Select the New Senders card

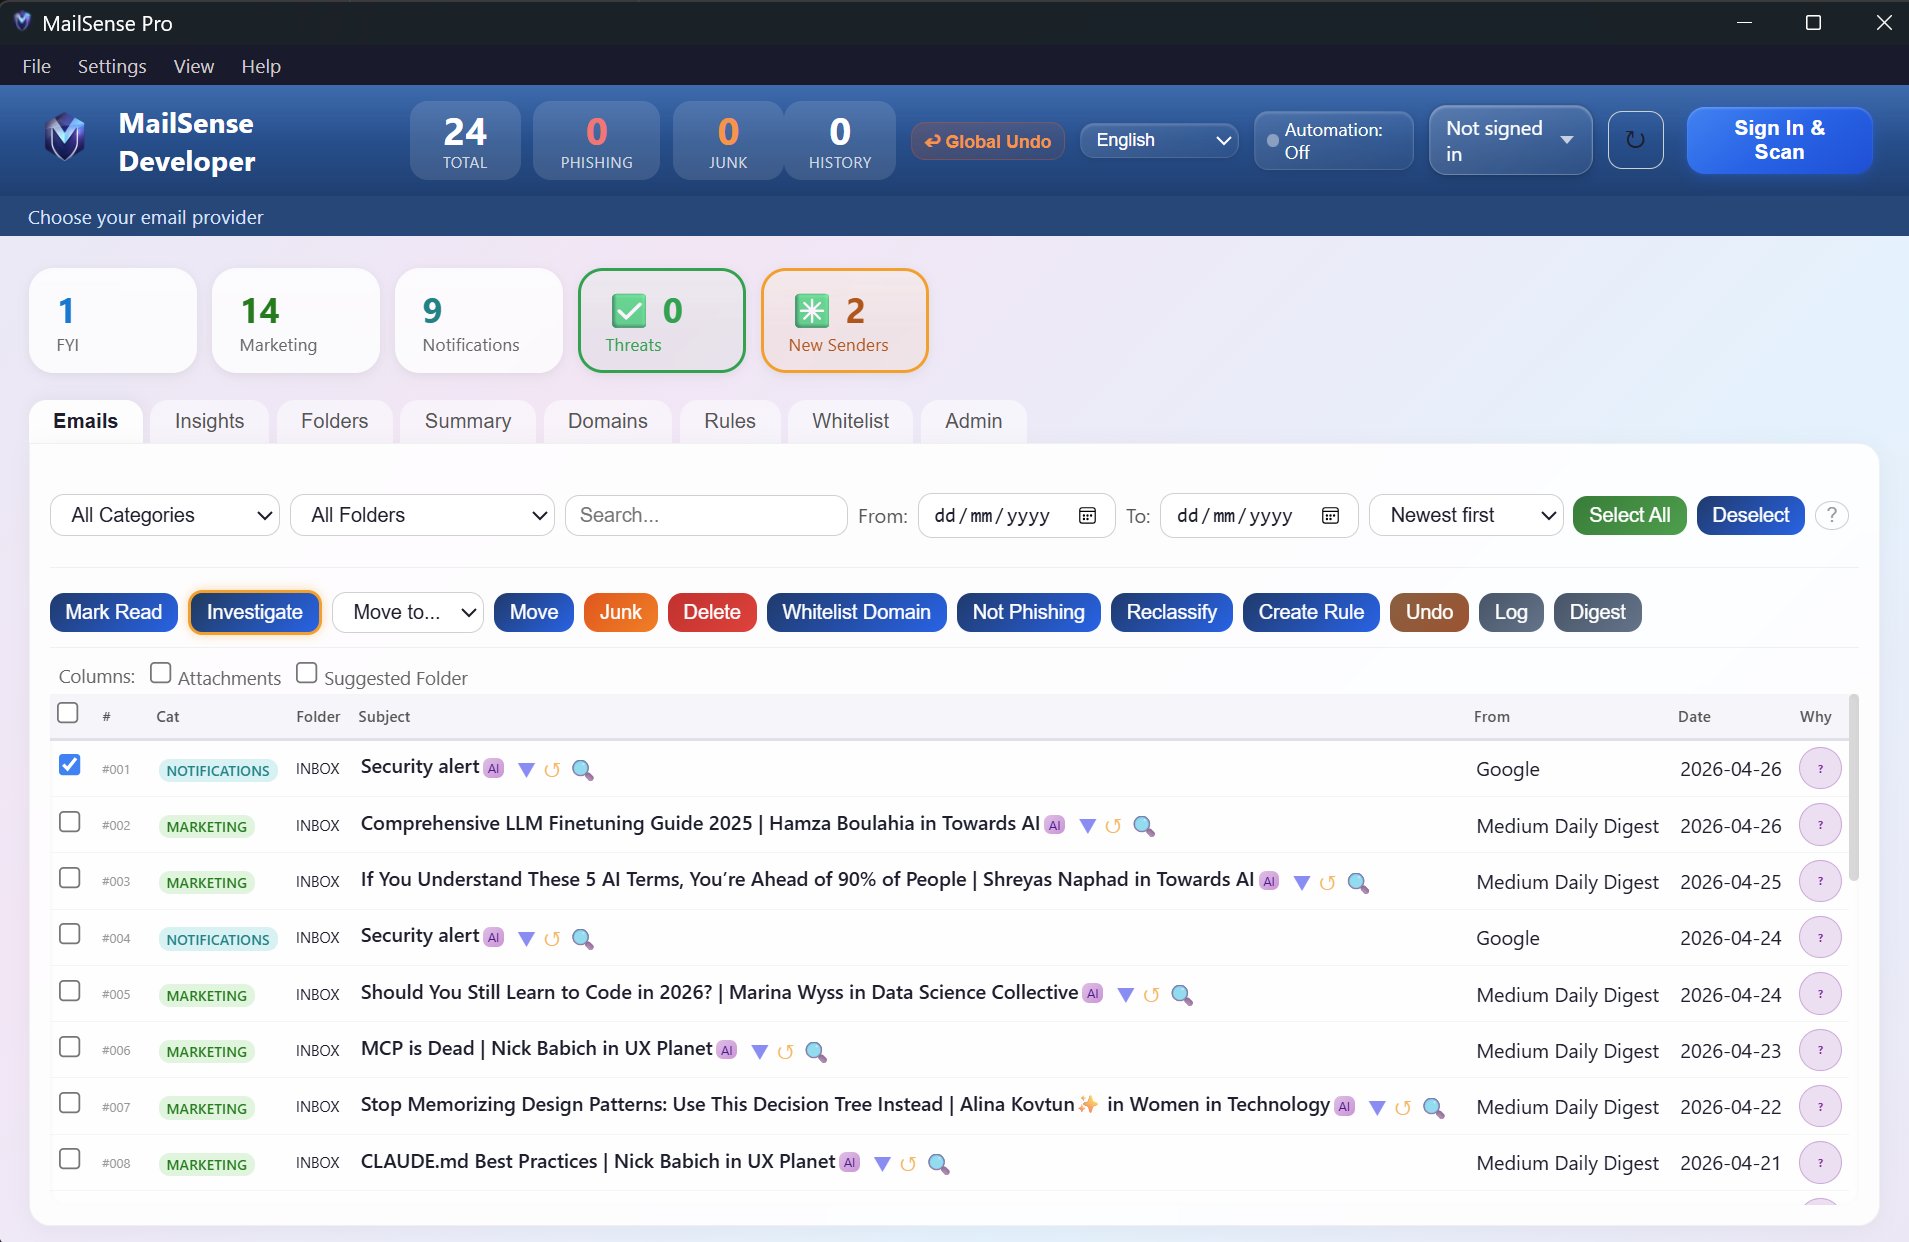844,320
